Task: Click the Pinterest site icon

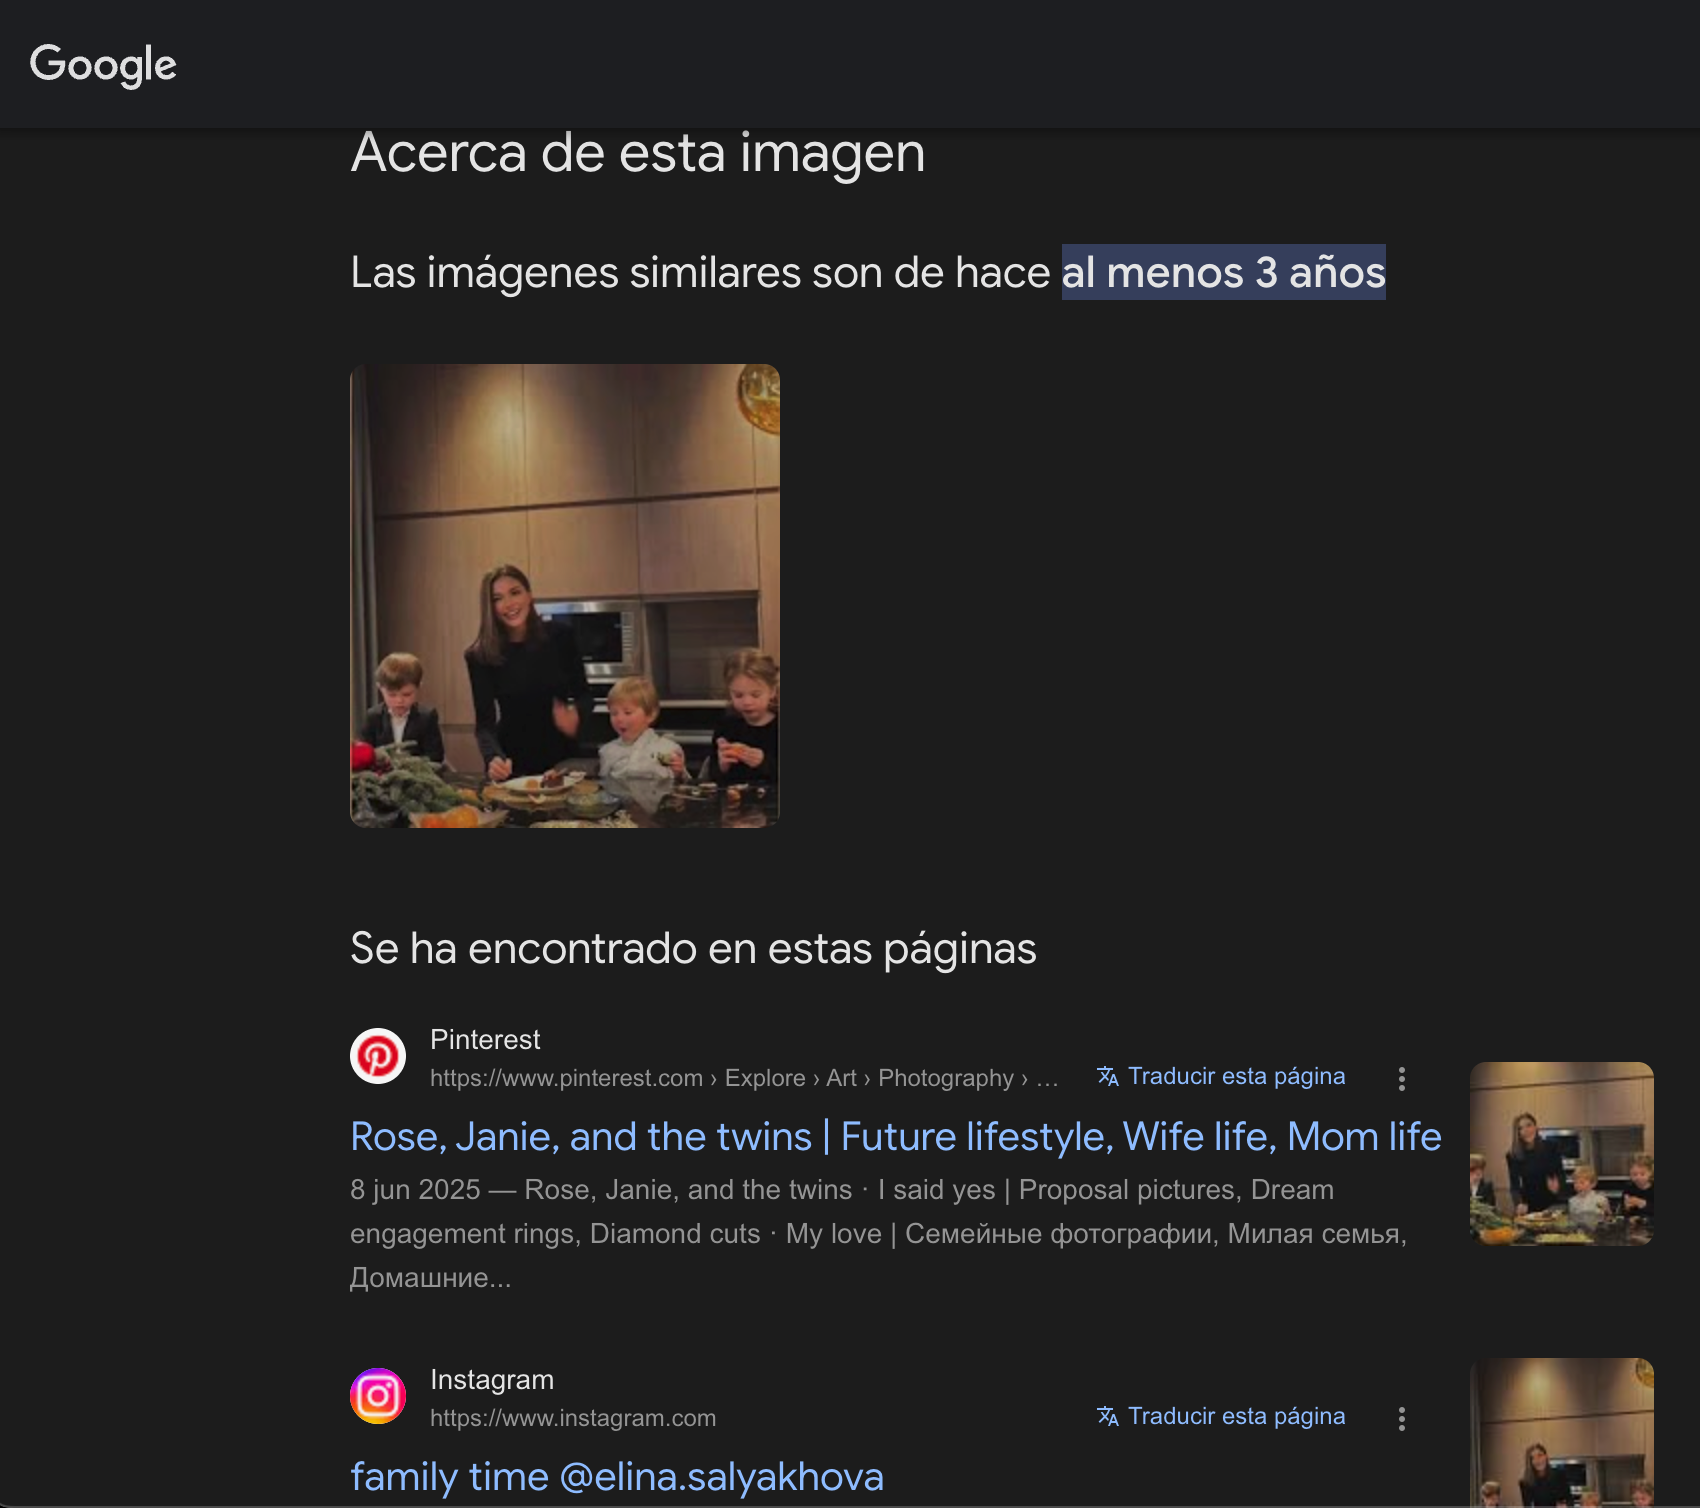Action: tap(378, 1056)
